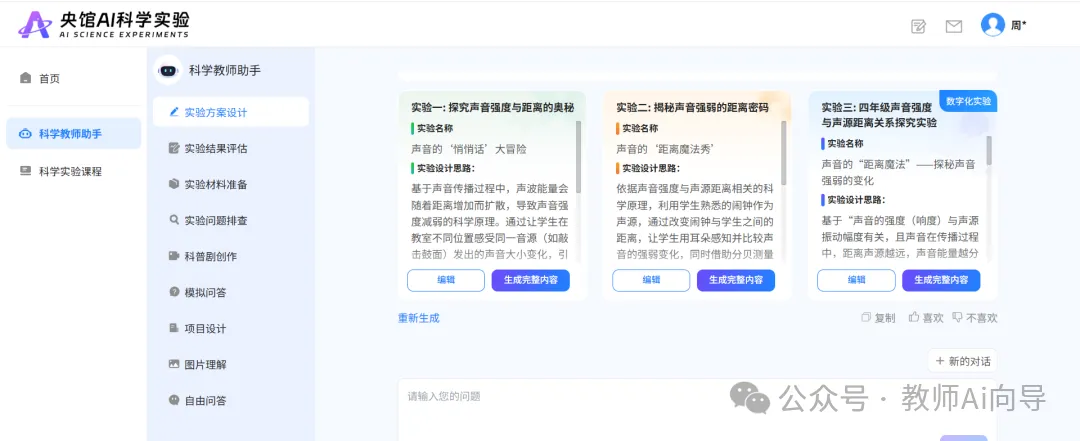This screenshot has height=441, width=1080.
Task: Go to 首页 in the left sidebar
Action: point(74,78)
